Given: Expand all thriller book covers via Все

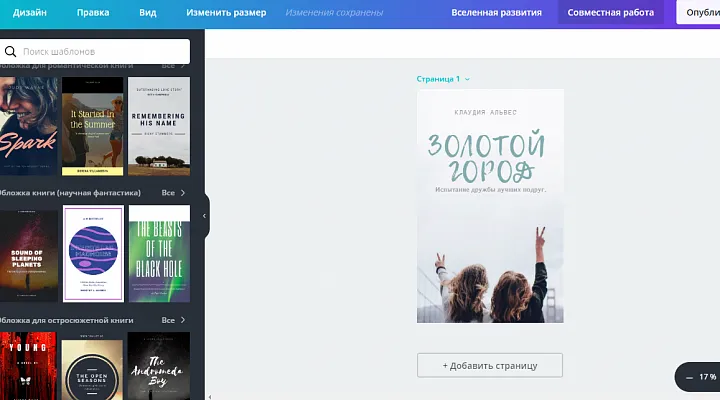Looking at the screenshot, I should [x=173, y=319].
